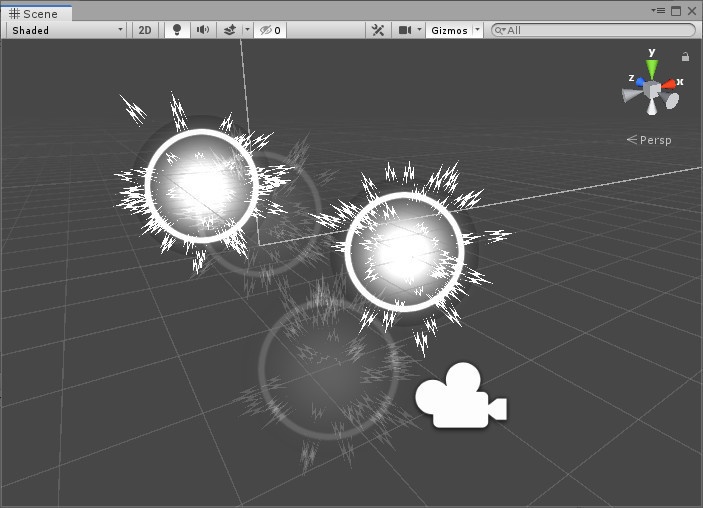
Task: Click center cube of orientation gizmo
Action: click(x=651, y=89)
